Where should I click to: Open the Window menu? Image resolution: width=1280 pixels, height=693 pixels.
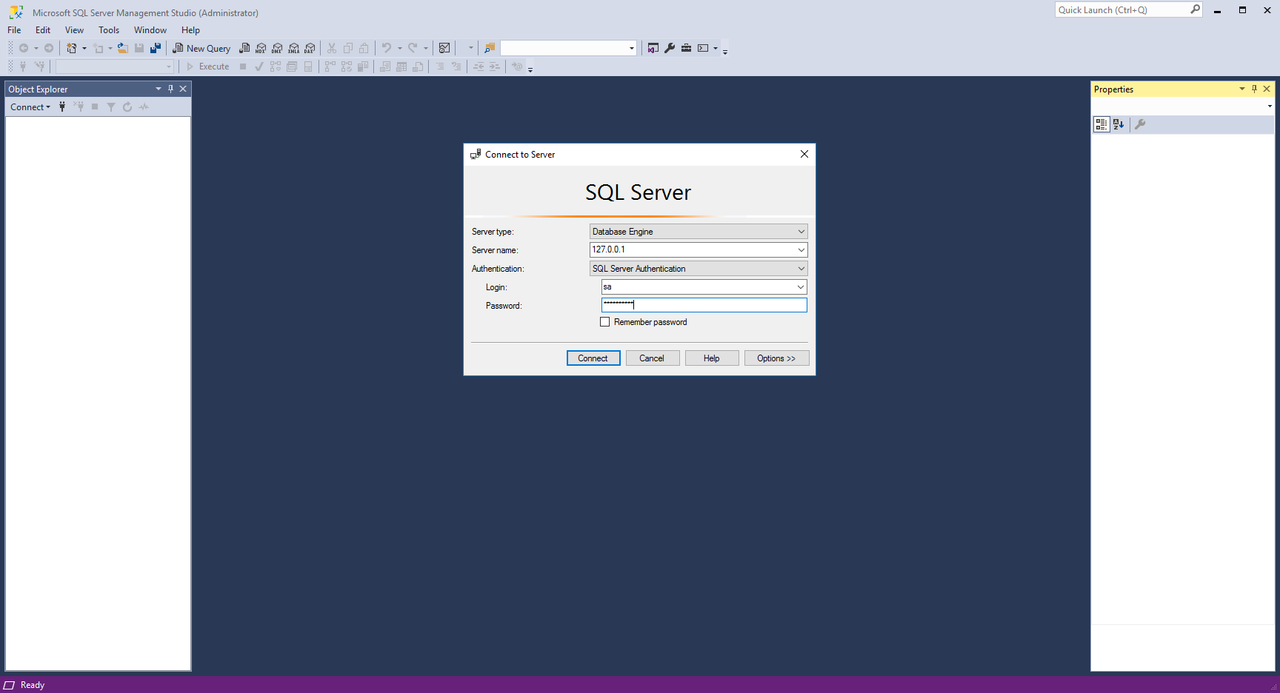click(x=150, y=30)
